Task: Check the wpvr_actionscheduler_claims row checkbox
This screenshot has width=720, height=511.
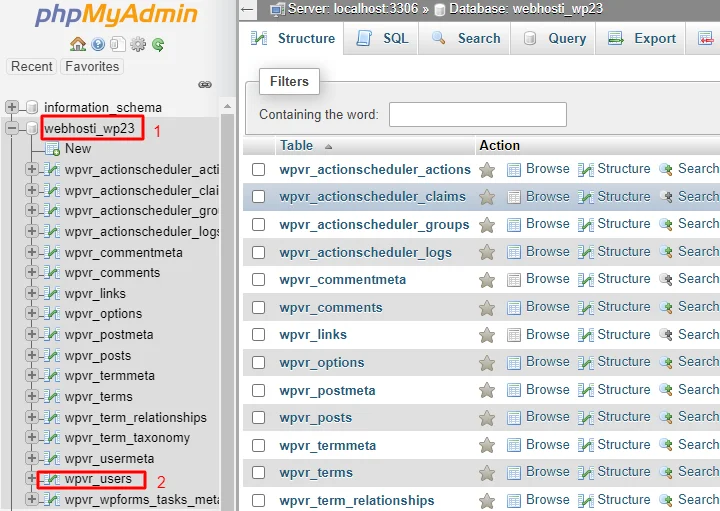Action: tap(259, 197)
